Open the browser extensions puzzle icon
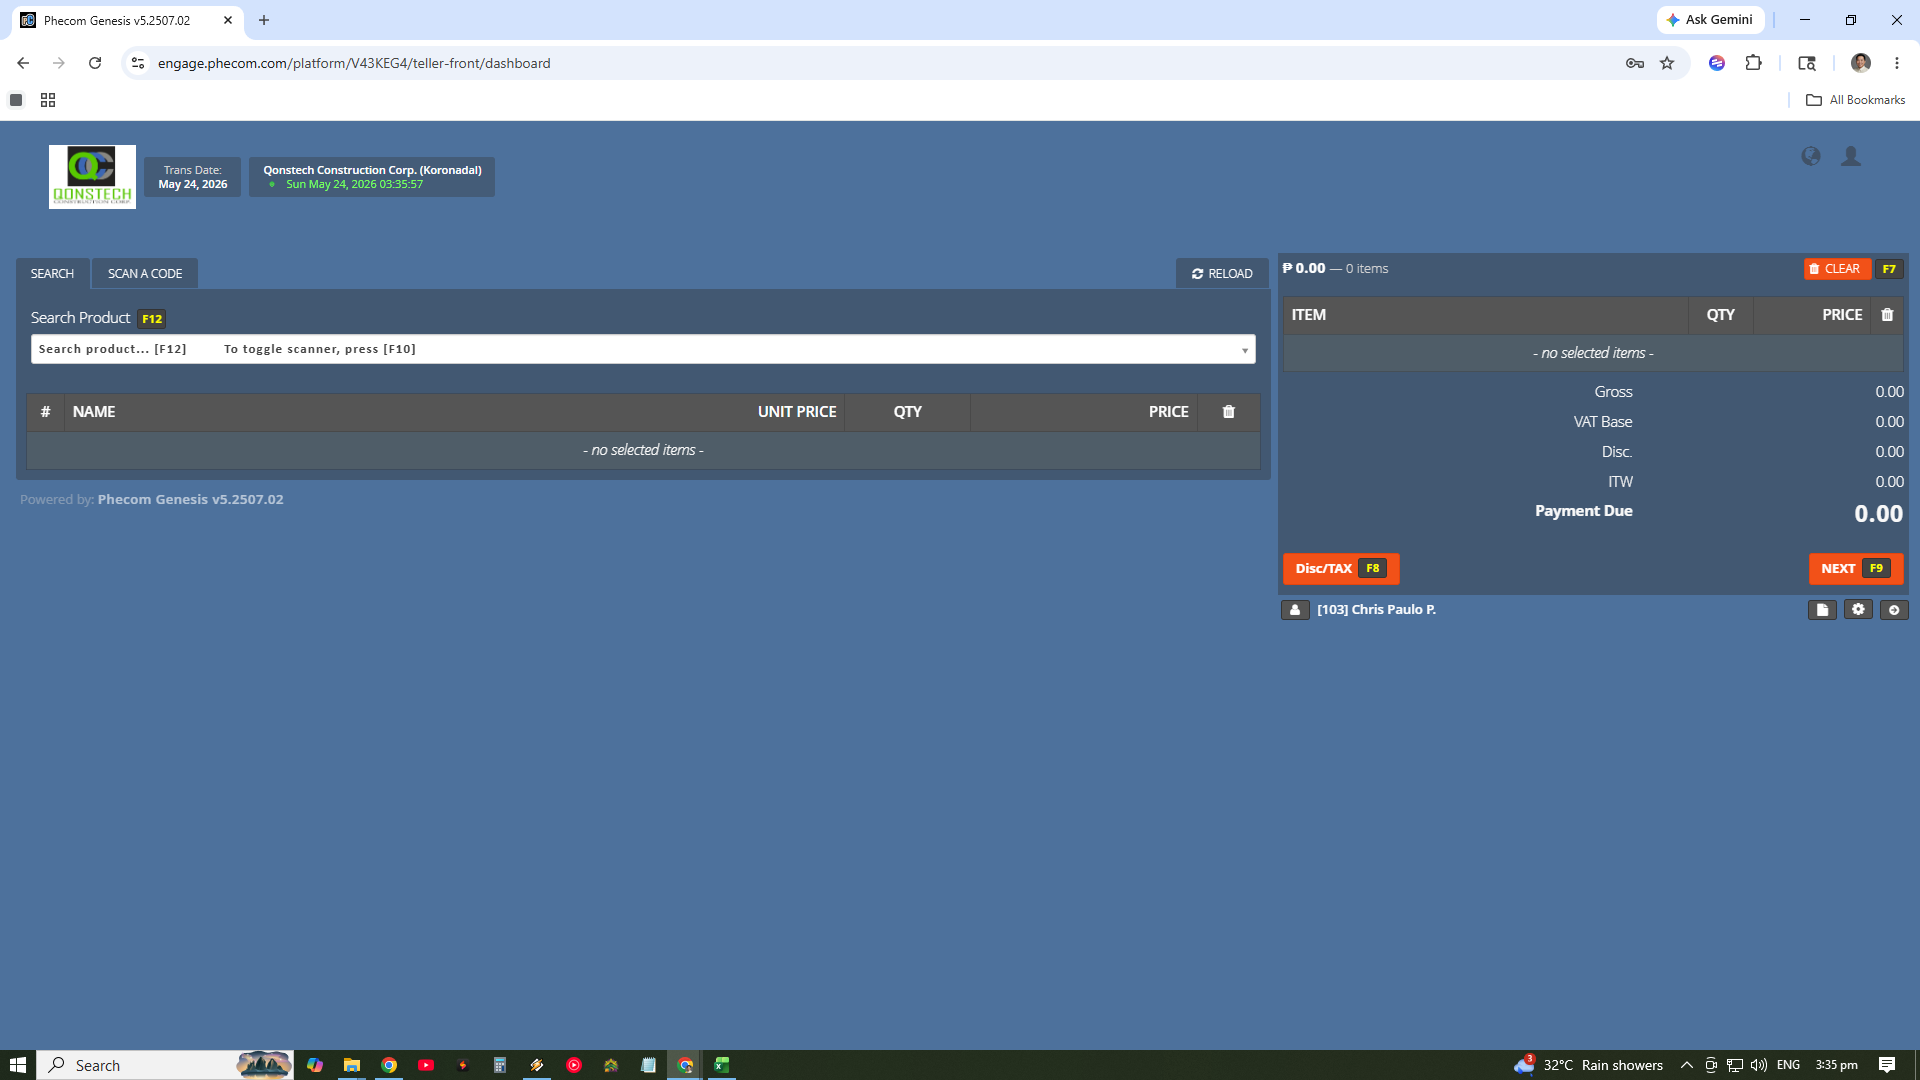 pyautogui.click(x=1753, y=63)
